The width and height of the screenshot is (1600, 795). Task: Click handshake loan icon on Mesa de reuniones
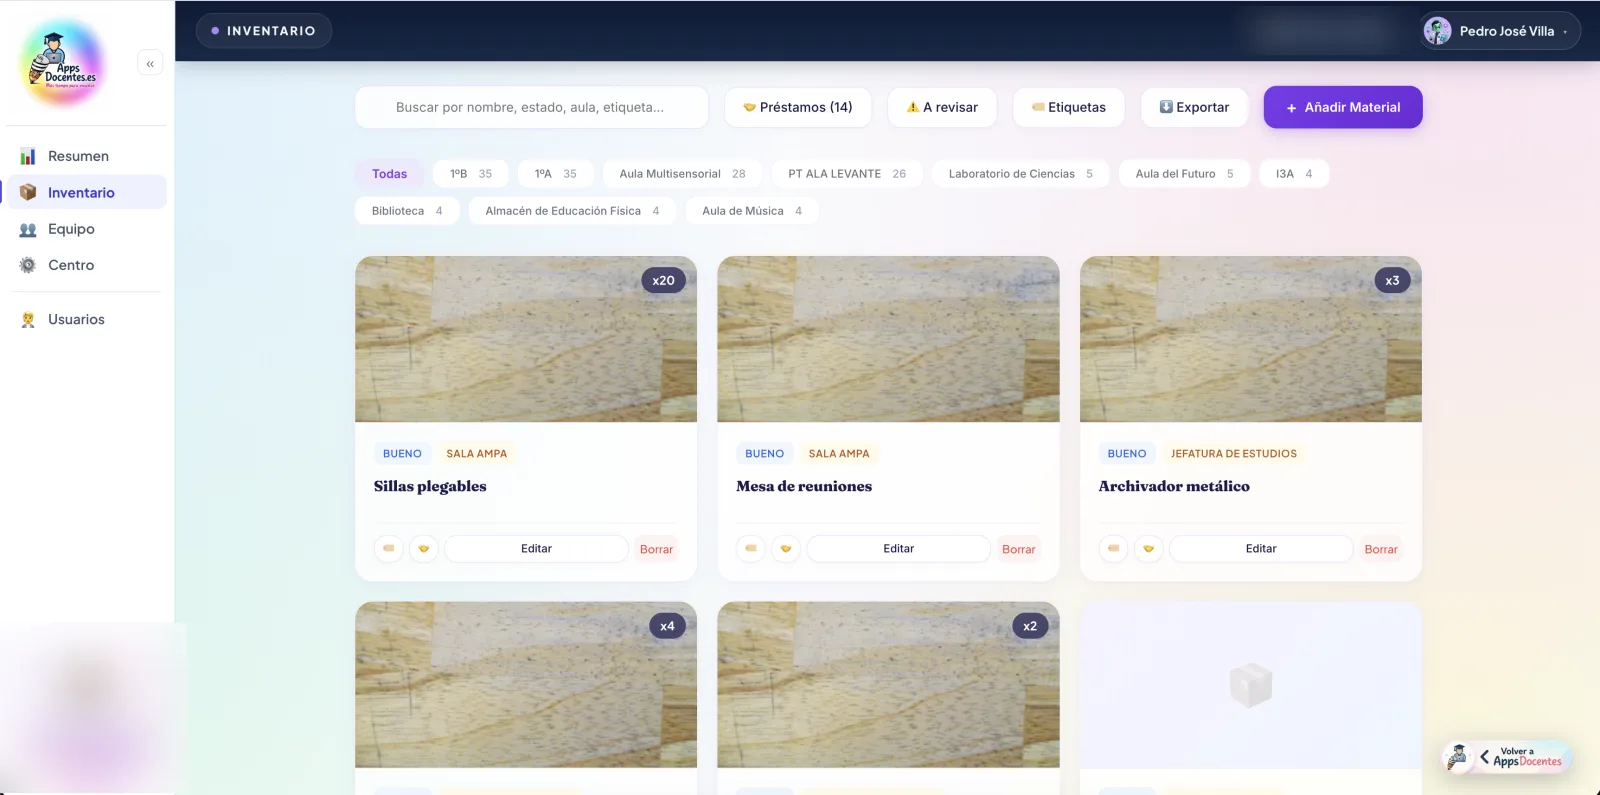786,548
